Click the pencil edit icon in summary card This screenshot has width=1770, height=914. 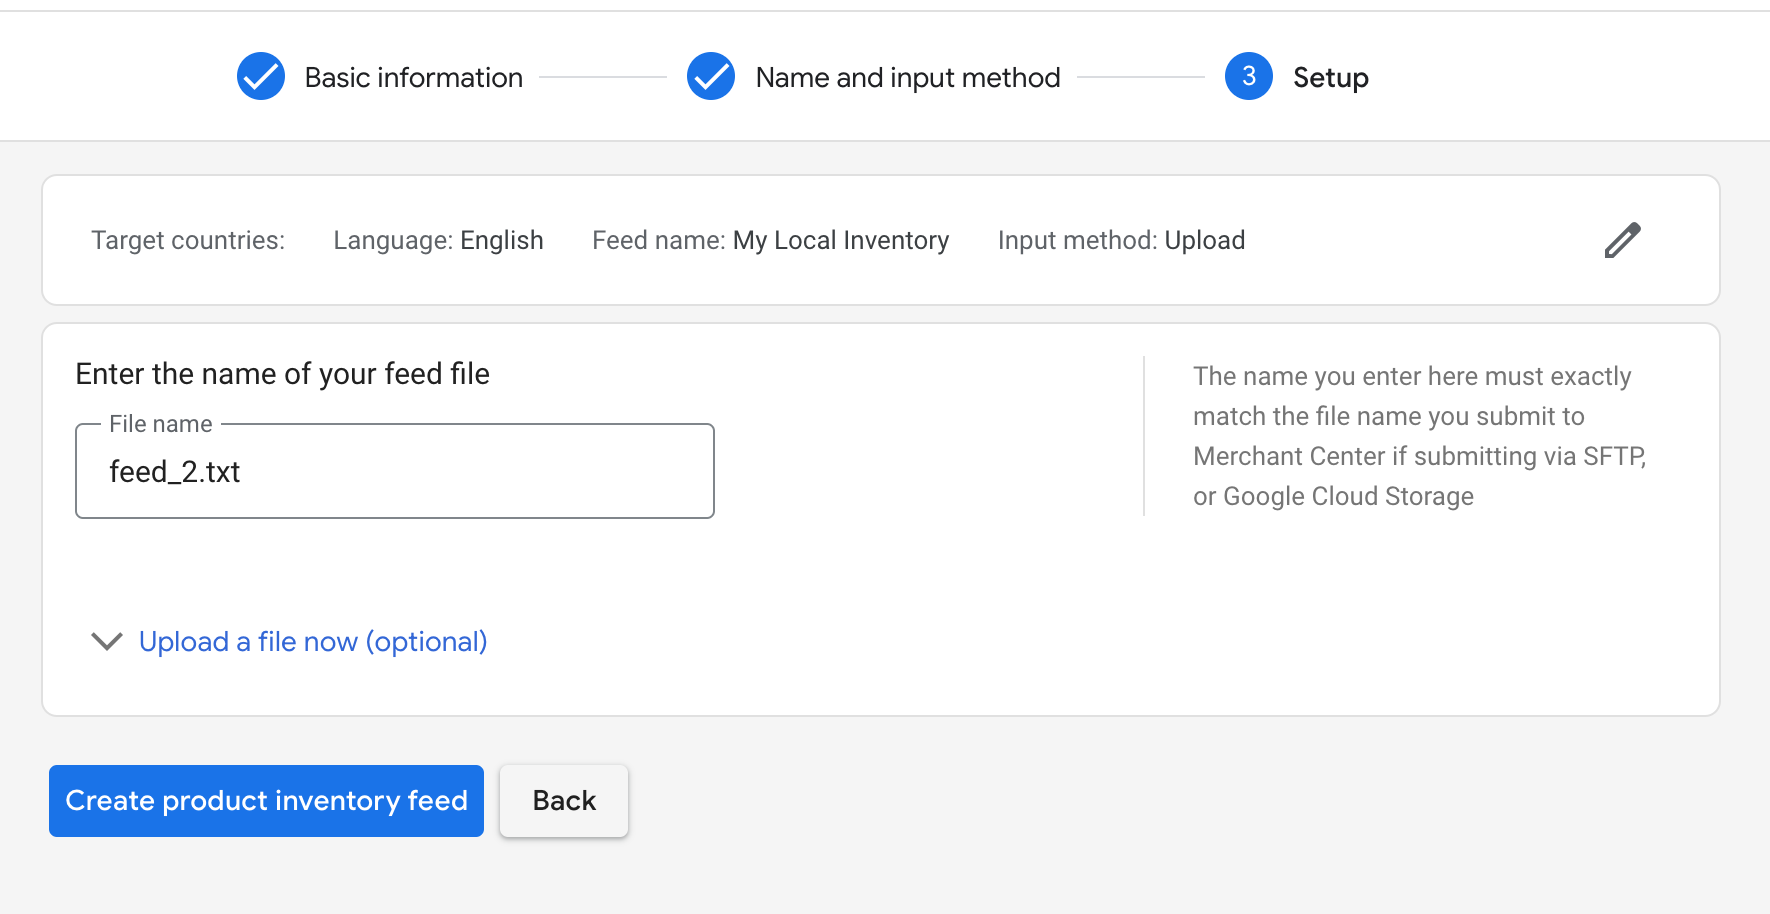1622,240
